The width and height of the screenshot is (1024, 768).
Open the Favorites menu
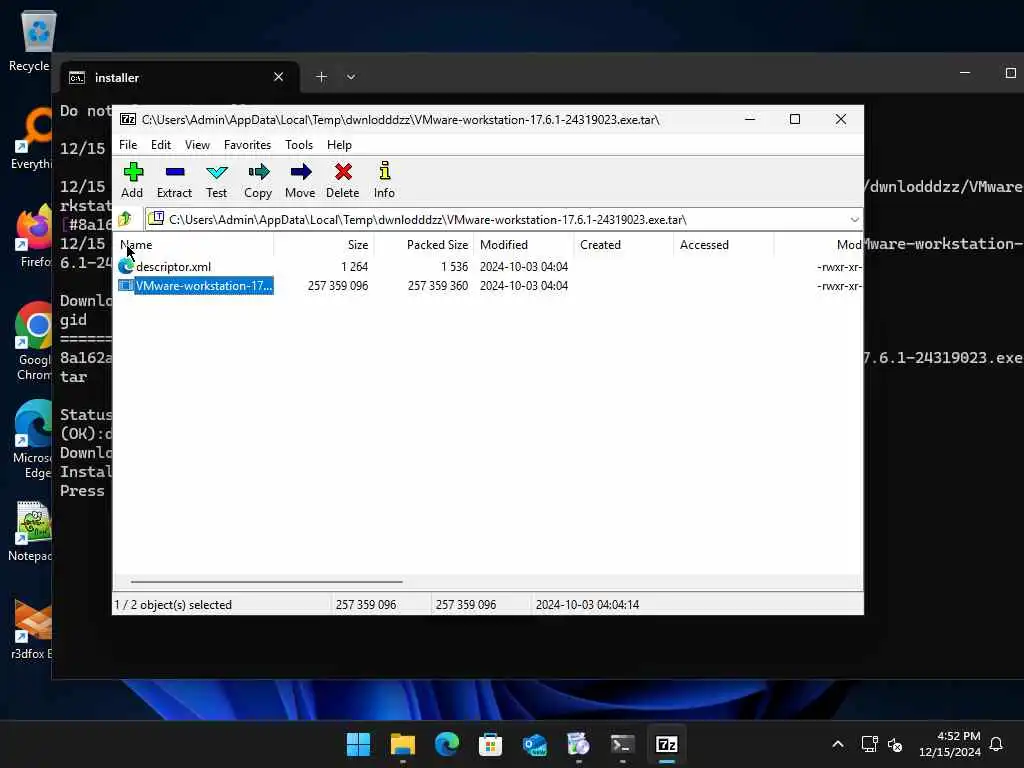tap(248, 145)
